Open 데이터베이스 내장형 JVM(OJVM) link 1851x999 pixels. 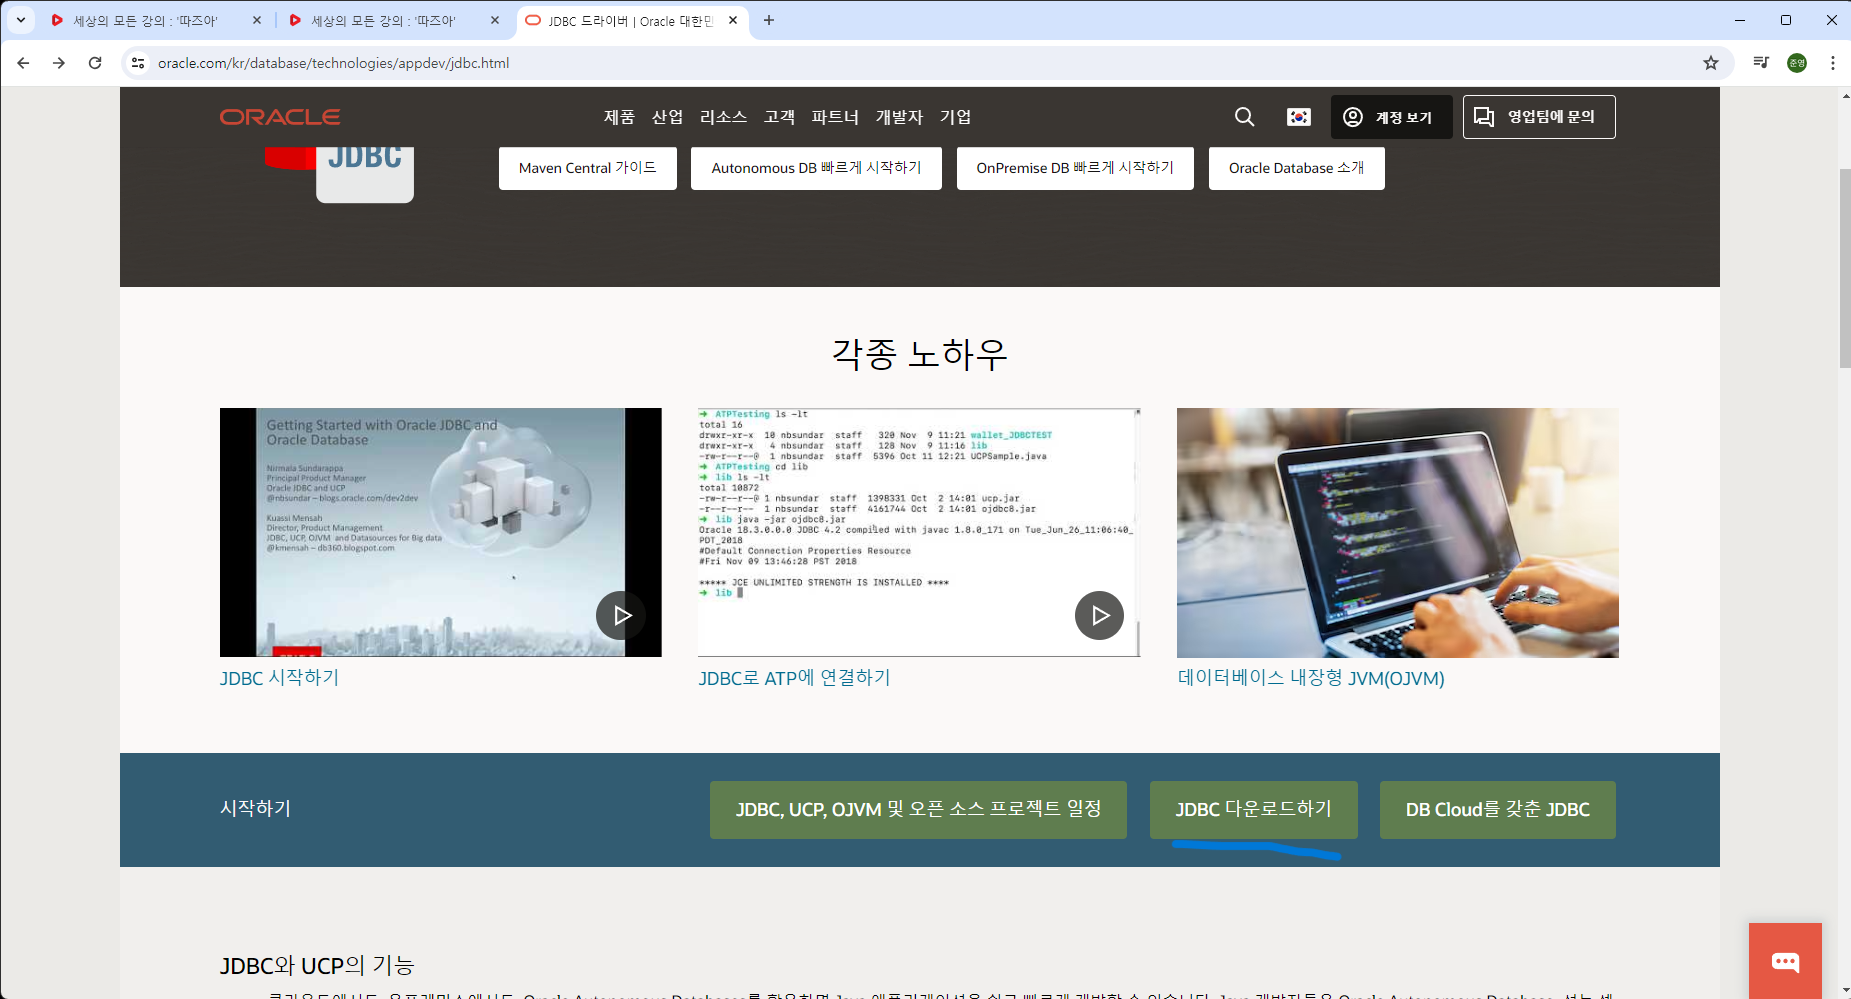coord(1310,678)
